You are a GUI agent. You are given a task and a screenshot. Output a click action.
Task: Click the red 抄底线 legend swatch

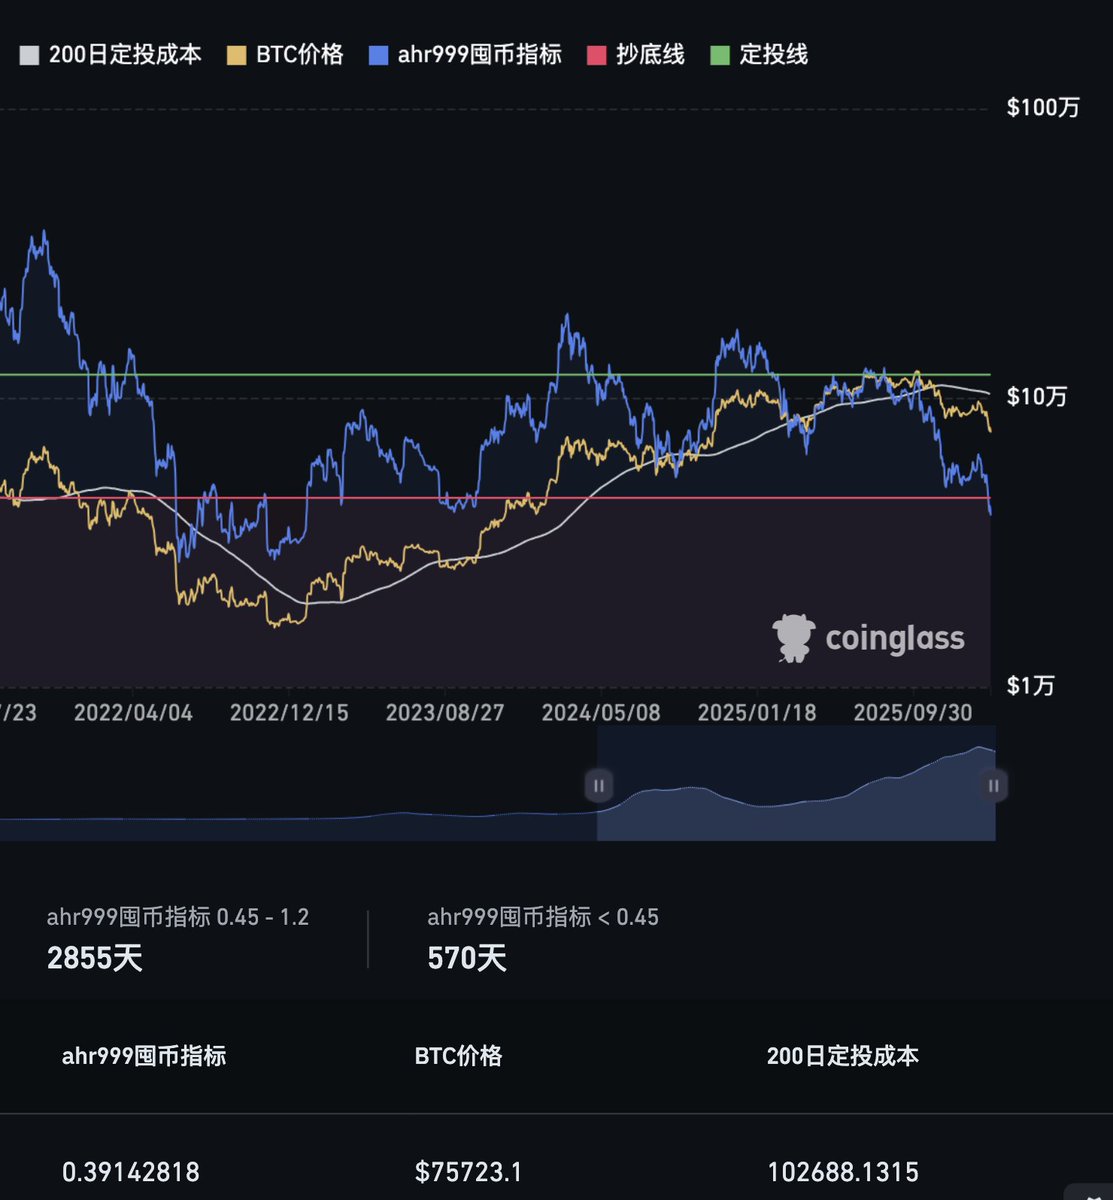pos(597,56)
